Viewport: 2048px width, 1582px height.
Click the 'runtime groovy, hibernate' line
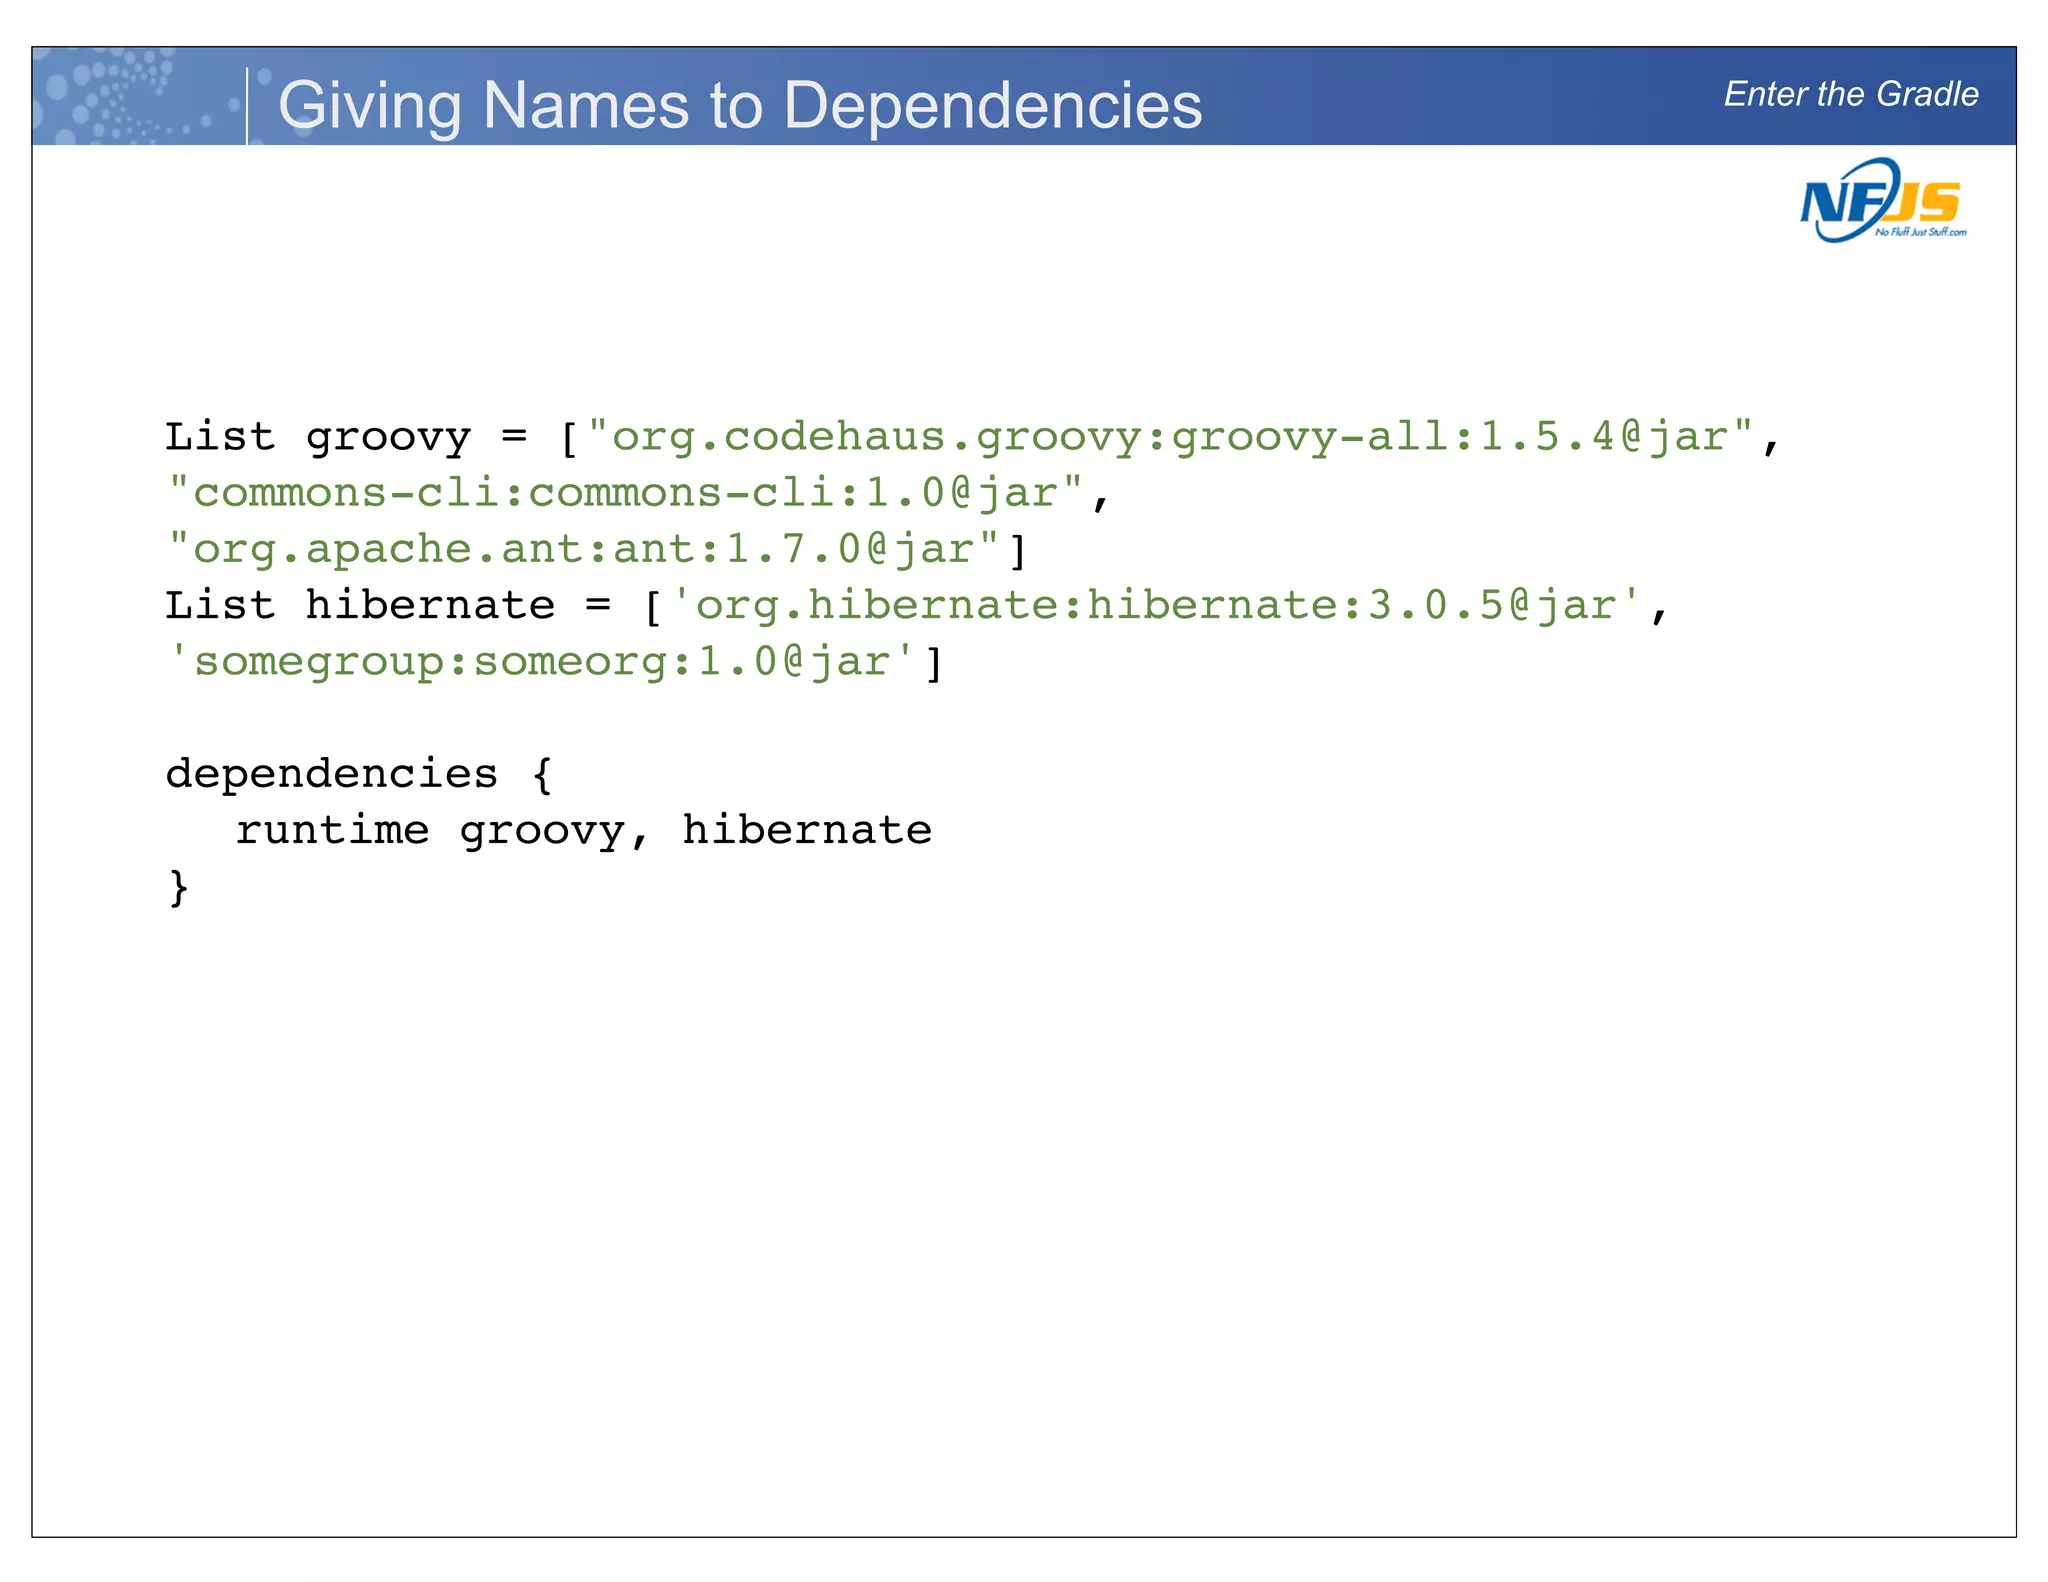(x=584, y=830)
